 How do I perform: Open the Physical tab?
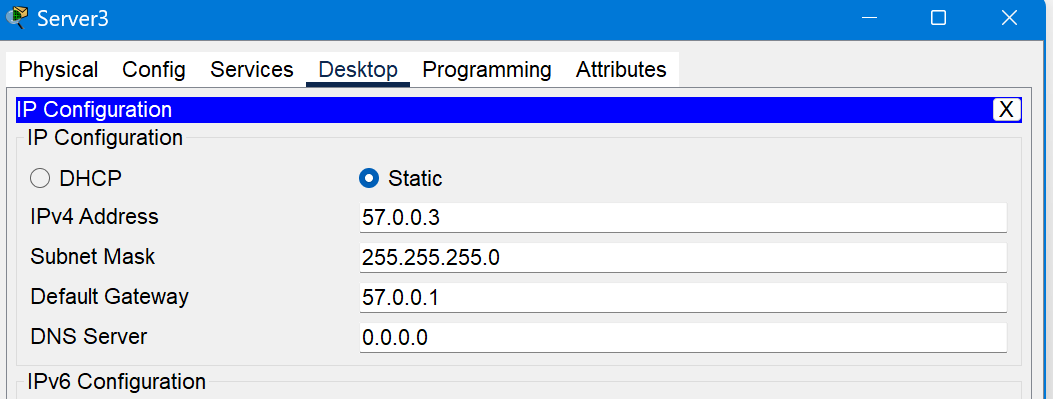pyautogui.click(x=58, y=70)
